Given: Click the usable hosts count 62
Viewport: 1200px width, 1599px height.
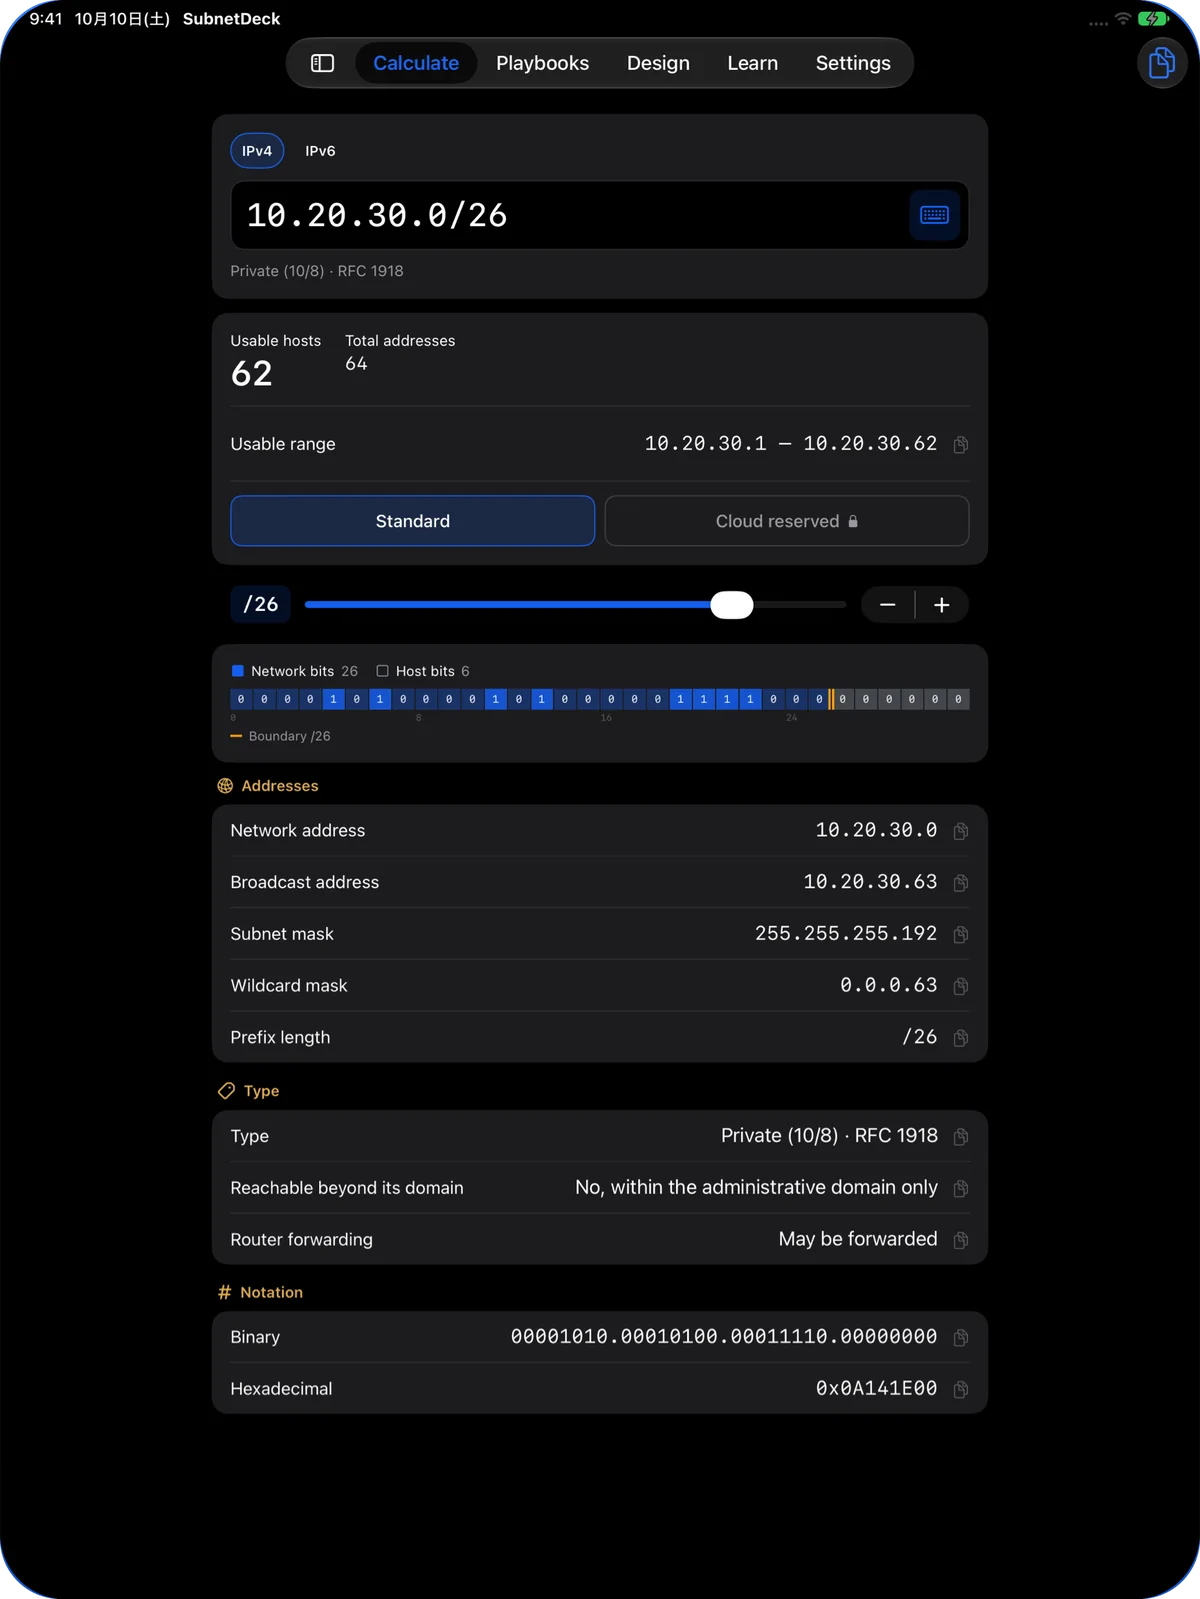Looking at the screenshot, I should click(252, 374).
